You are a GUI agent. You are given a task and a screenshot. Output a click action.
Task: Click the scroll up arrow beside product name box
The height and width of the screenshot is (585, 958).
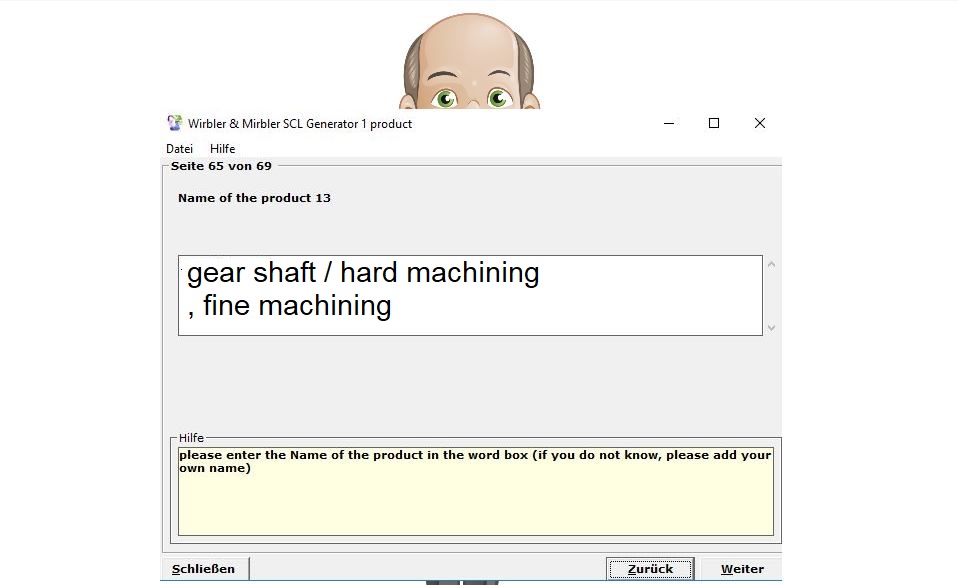click(x=771, y=265)
